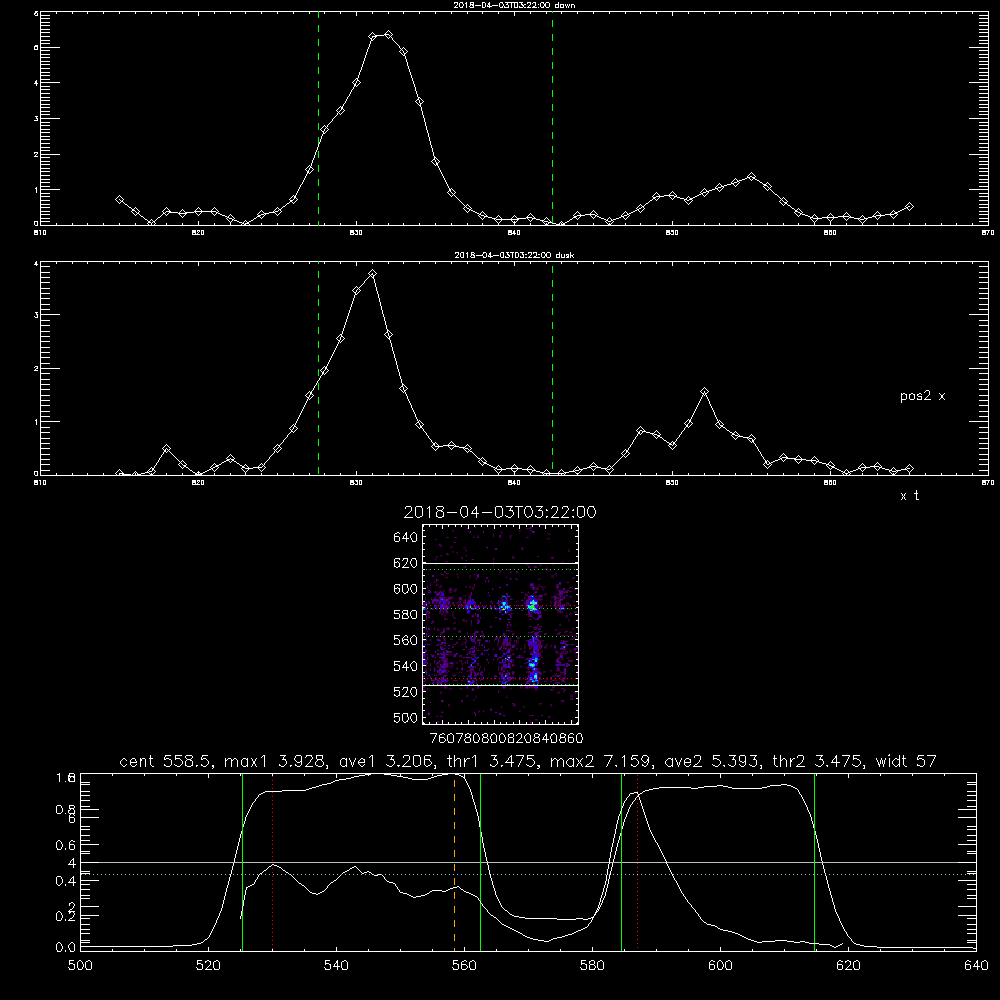Screen dimensions: 1000x1000
Task: Click the 600 label on the bottom plot x-axis
Action: coord(721,966)
